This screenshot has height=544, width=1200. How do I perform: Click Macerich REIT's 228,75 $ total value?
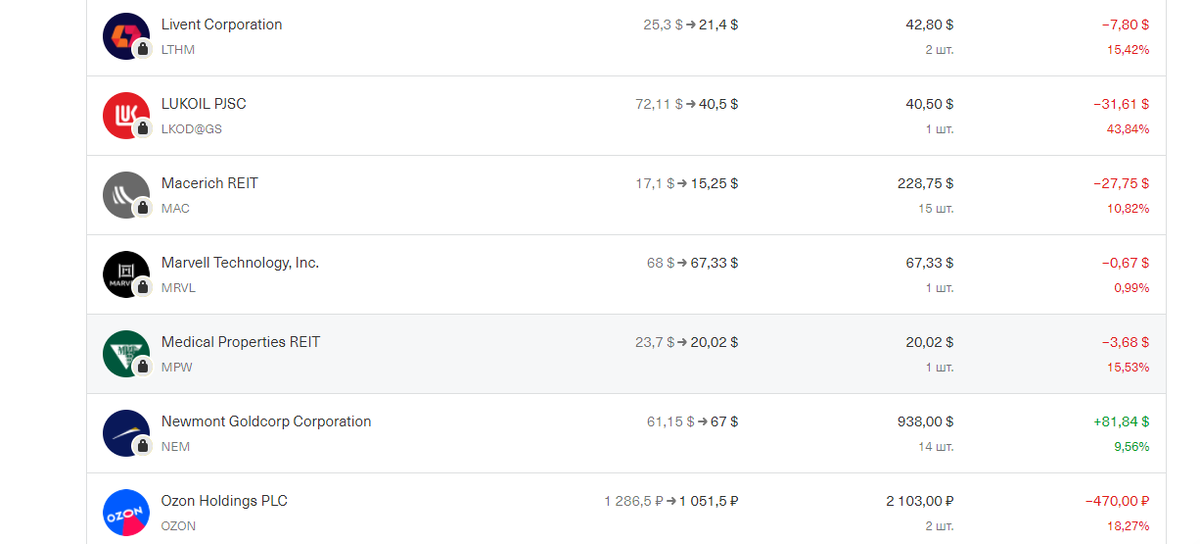pyautogui.click(x=925, y=184)
